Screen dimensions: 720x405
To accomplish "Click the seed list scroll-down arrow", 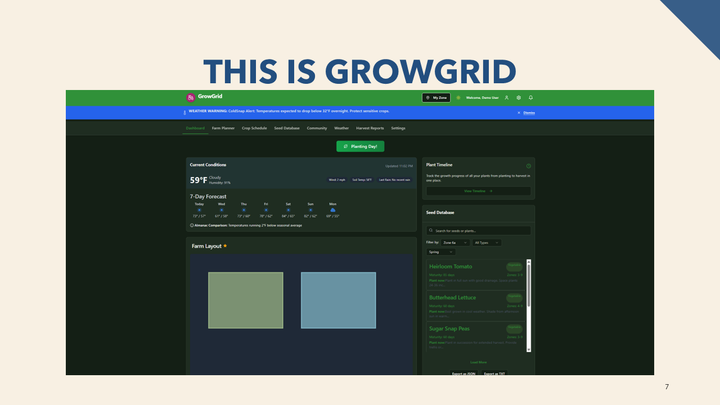I will click(x=529, y=350).
